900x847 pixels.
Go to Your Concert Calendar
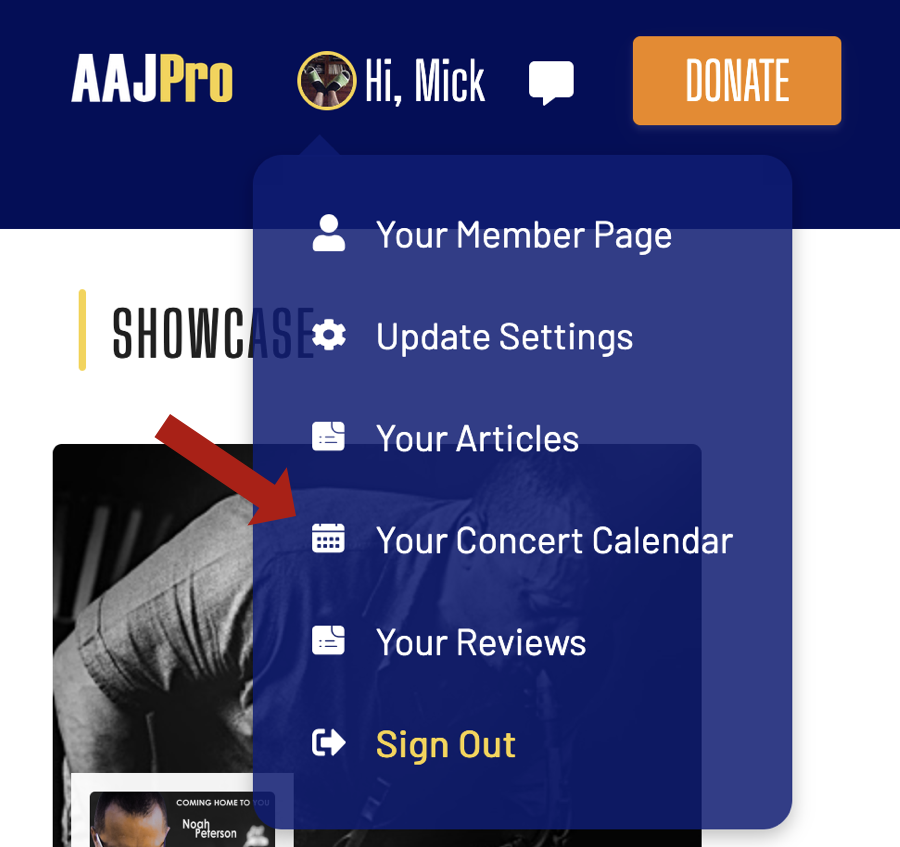coord(554,541)
